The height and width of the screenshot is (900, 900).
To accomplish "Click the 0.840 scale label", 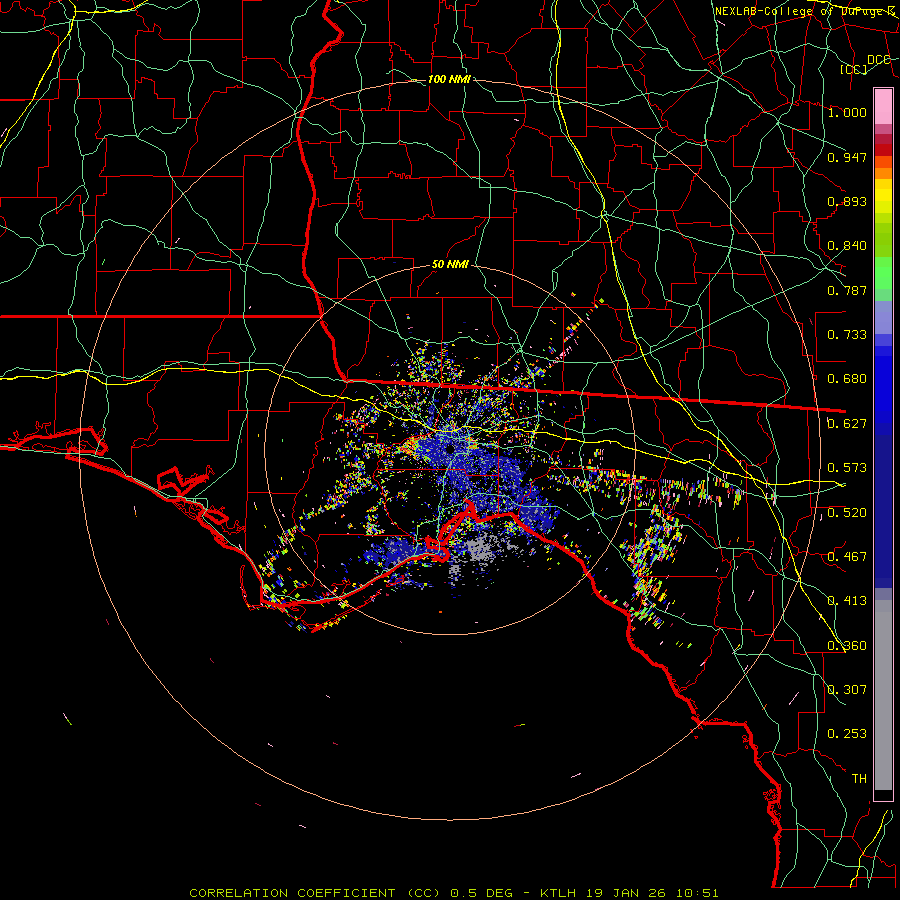I will [847, 246].
